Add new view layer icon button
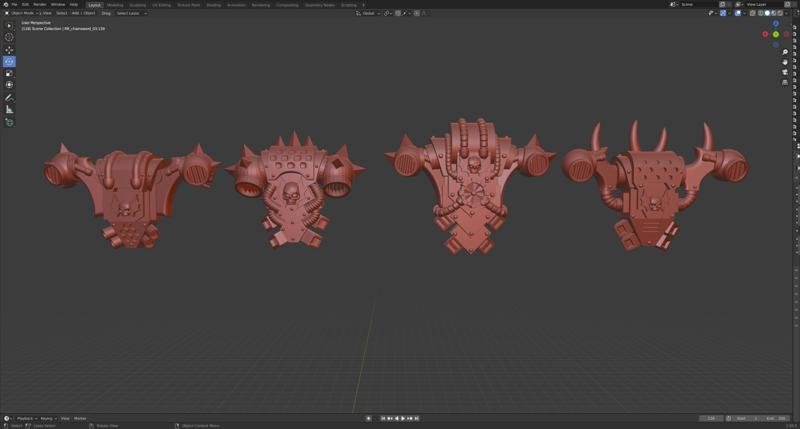The height and width of the screenshot is (429, 800). pos(787,4)
